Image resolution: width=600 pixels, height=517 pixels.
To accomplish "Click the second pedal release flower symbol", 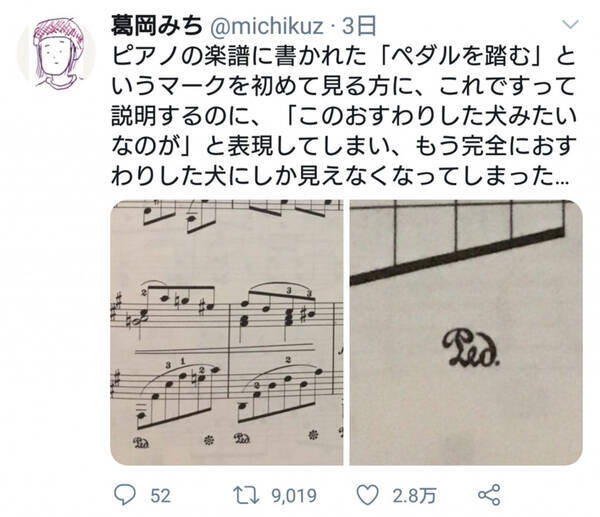I will click(314, 435).
